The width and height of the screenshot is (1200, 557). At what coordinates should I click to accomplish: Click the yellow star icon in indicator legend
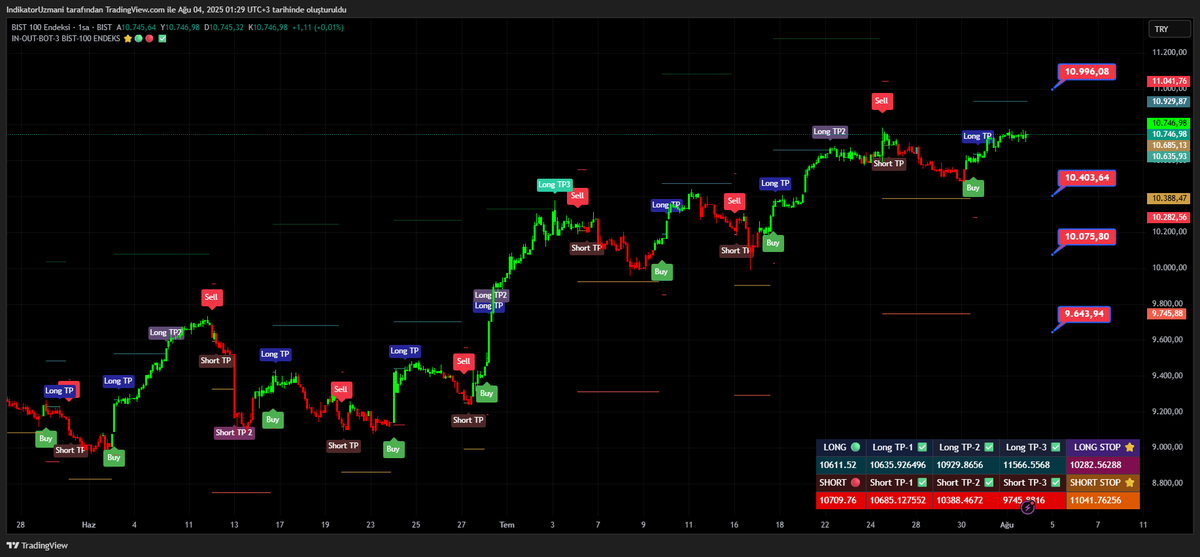[x=128, y=38]
